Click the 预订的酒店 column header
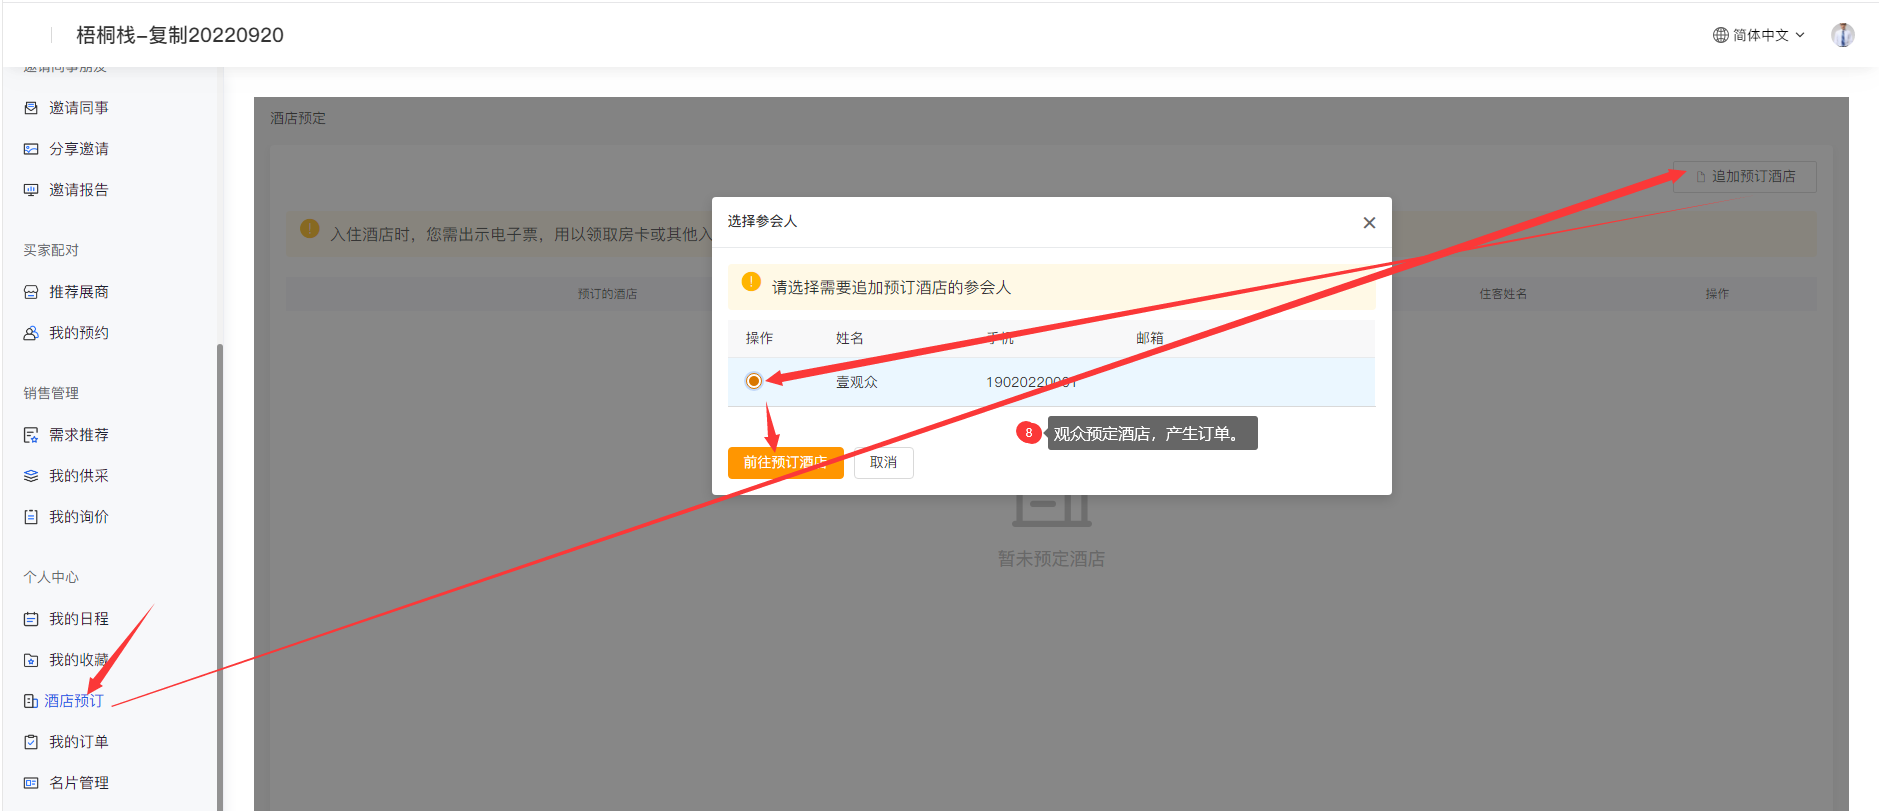 coord(607,294)
